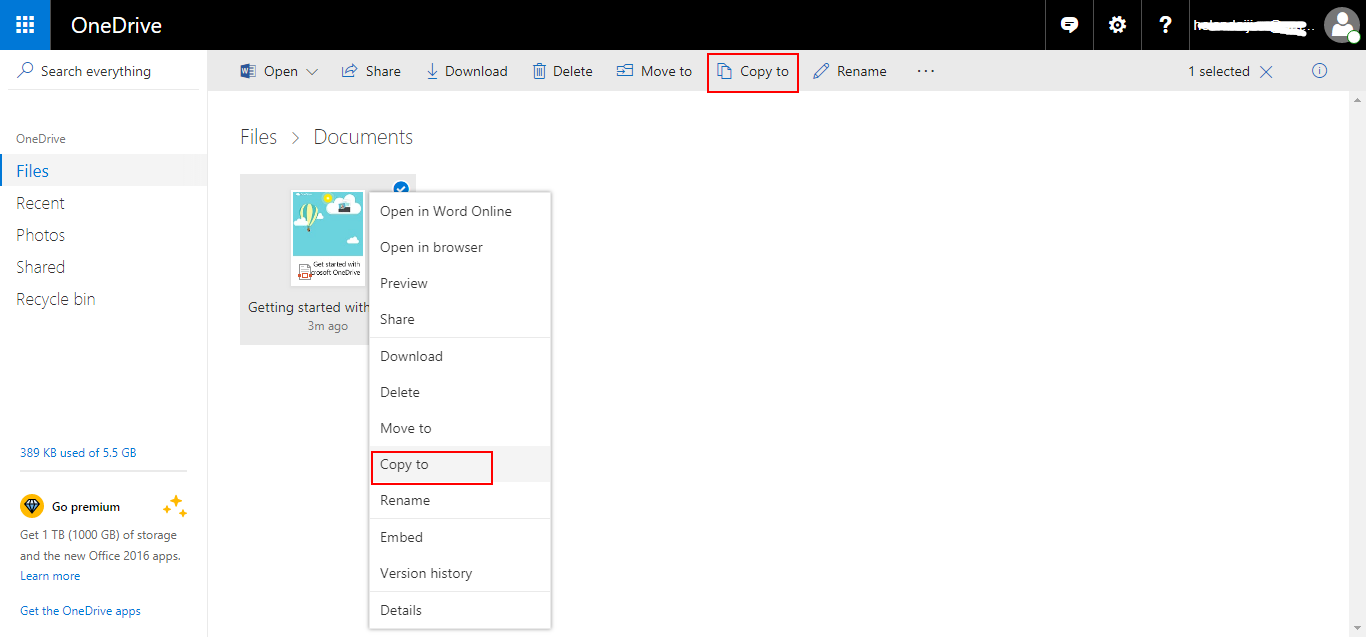1366x637 pixels.
Task: Click the Learn more link
Action: click(x=50, y=576)
